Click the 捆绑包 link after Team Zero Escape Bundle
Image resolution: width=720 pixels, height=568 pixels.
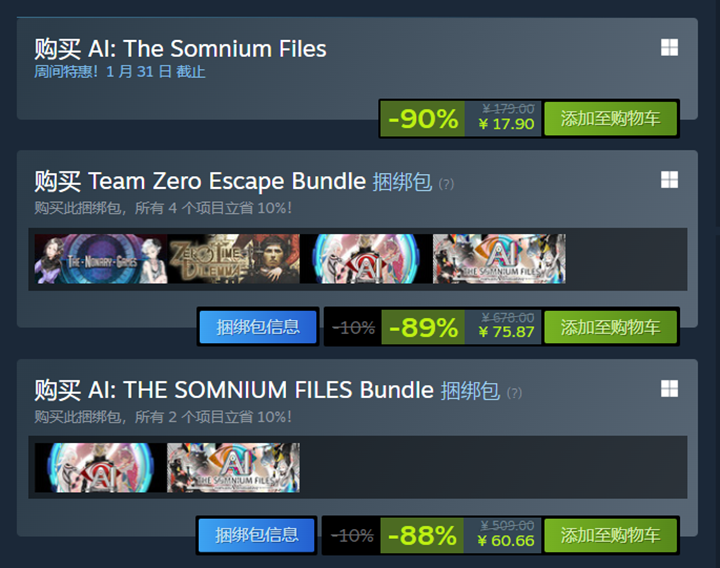(402, 182)
